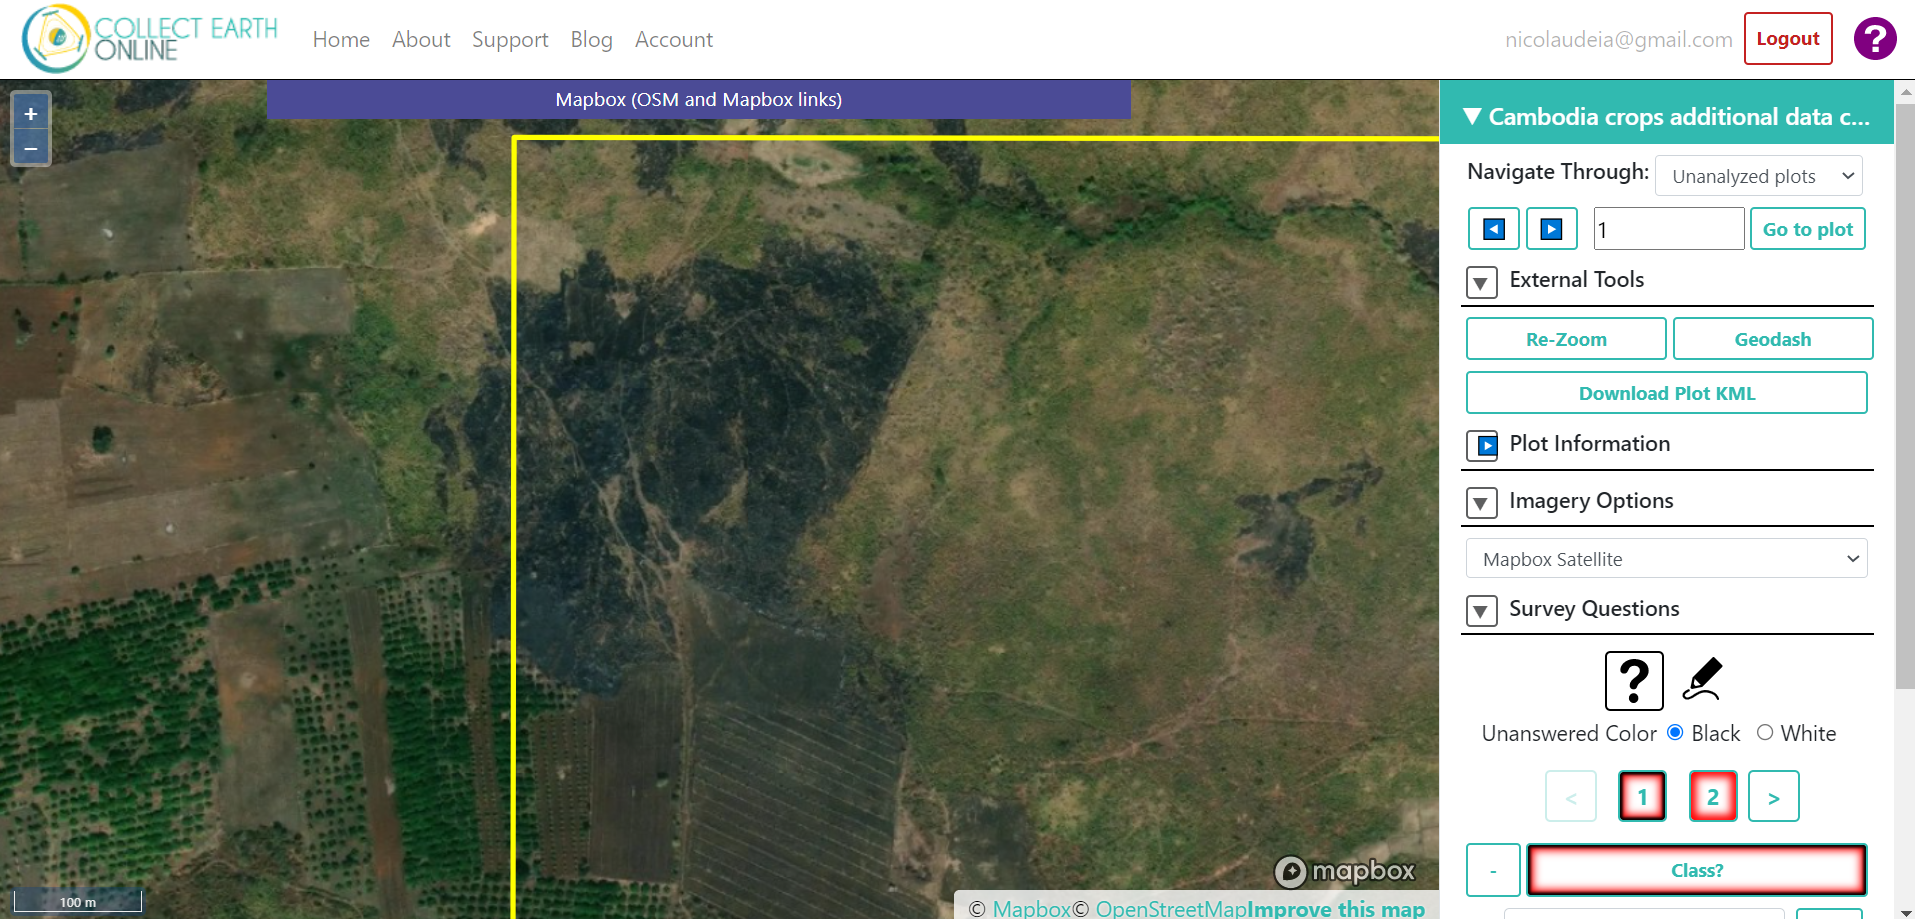The height and width of the screenshot is (919, 1915).
Task: Click the Logout button
Action: tap(1788, 39)
